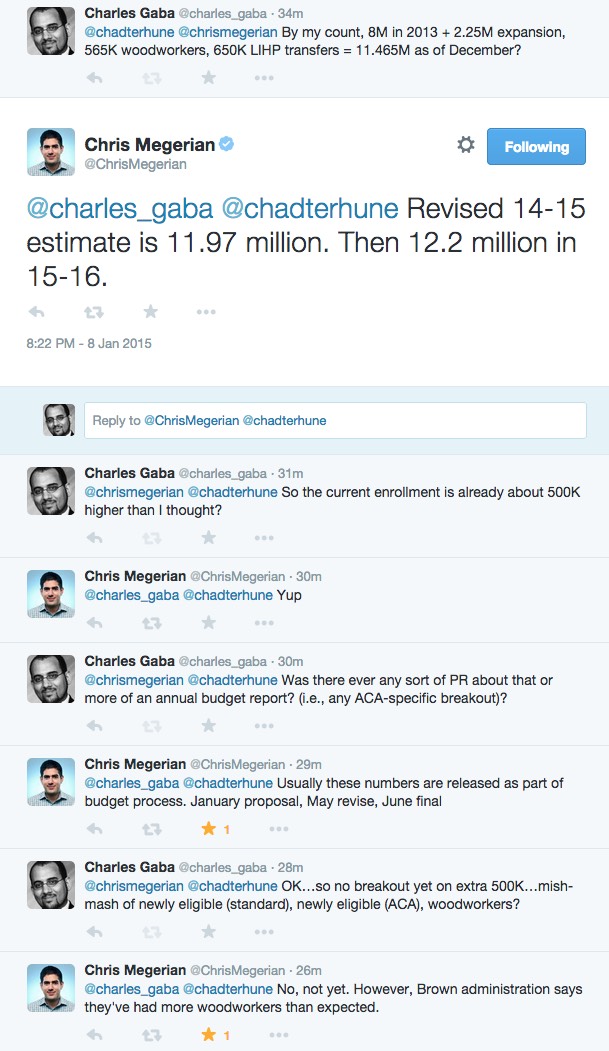Viewport: 609px width, 1051px height.
Task: Reply to the 'Yup' tweet
Action: (x=95, y=624)
